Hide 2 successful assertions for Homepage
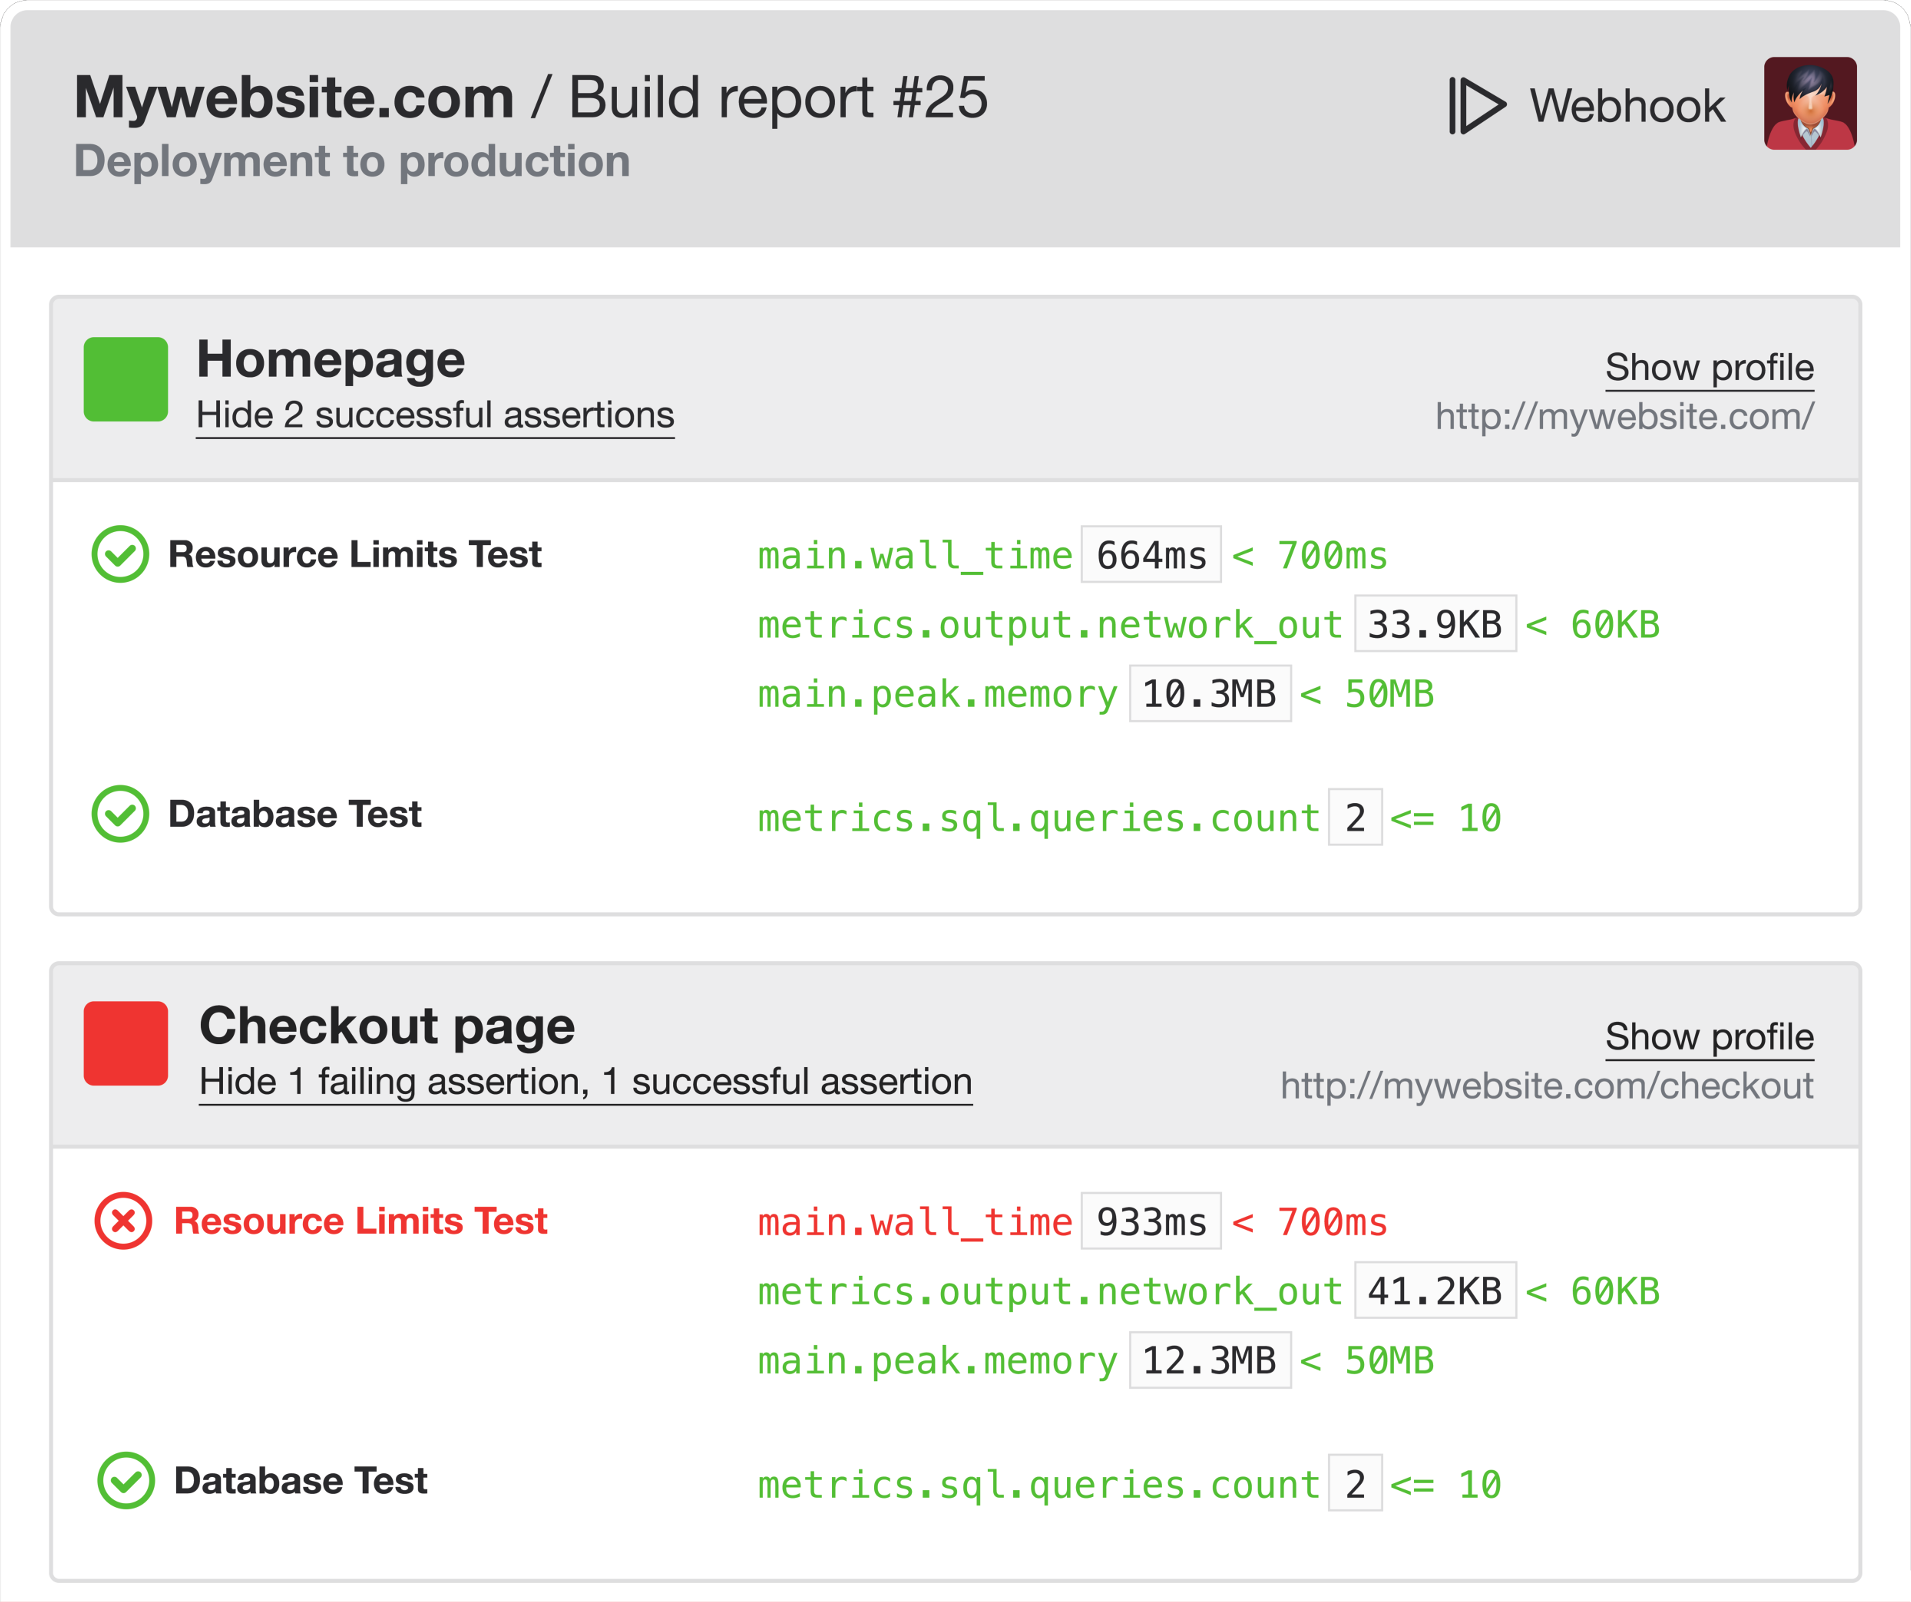 click(x=434, y=415)
